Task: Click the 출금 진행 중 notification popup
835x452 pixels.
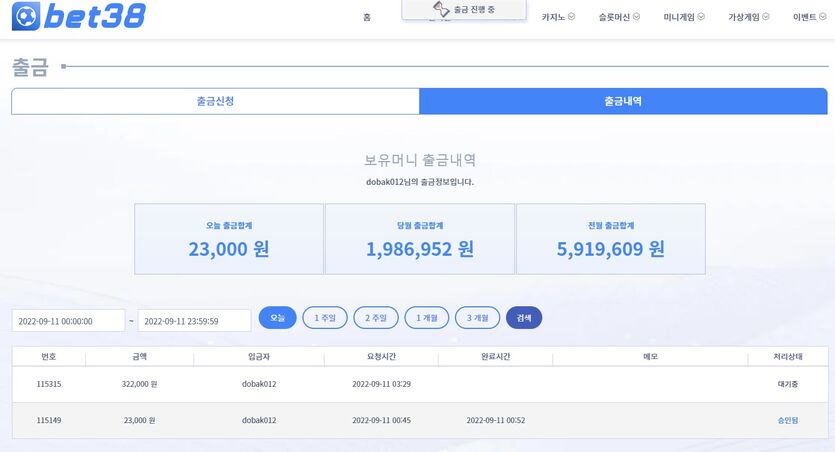Action: click(x=464, y=10)
